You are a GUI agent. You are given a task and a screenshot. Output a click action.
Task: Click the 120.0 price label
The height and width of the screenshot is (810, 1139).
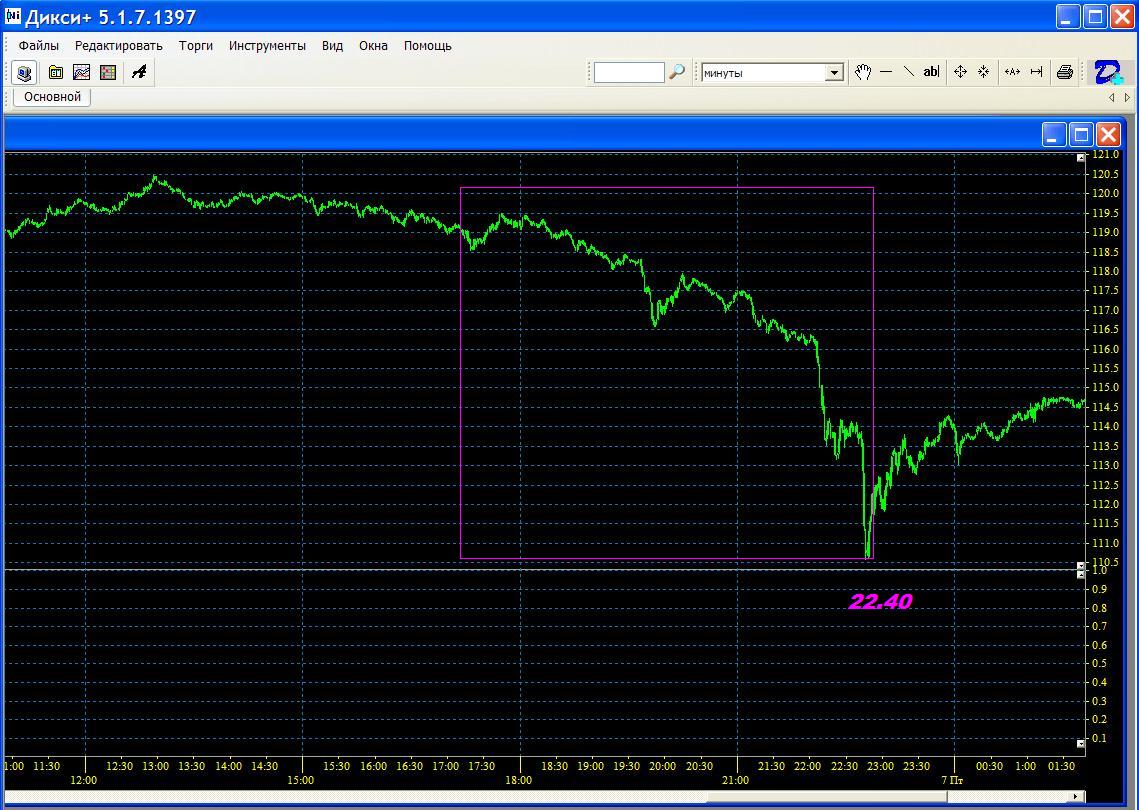(1106, 193)
